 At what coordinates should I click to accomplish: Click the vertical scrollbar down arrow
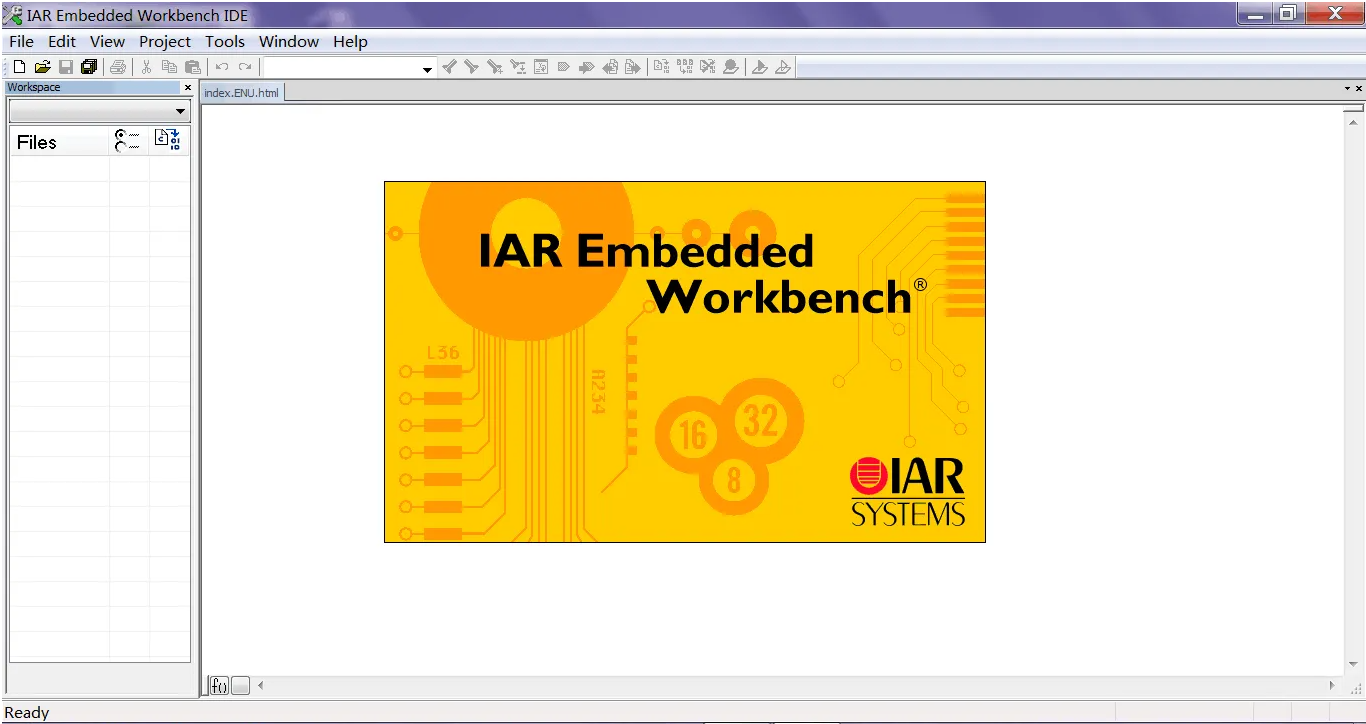coord(1353,663)
